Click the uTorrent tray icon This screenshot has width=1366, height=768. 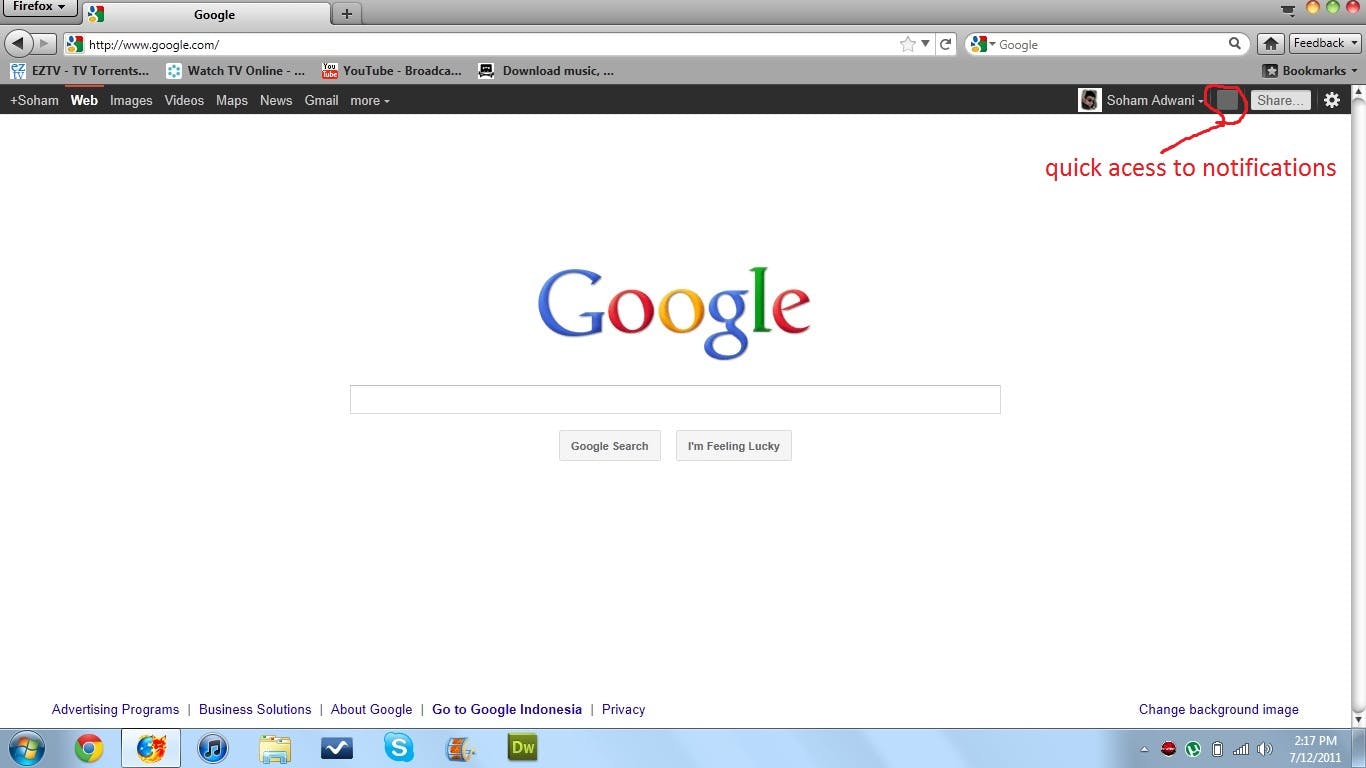coord(1193,749)
